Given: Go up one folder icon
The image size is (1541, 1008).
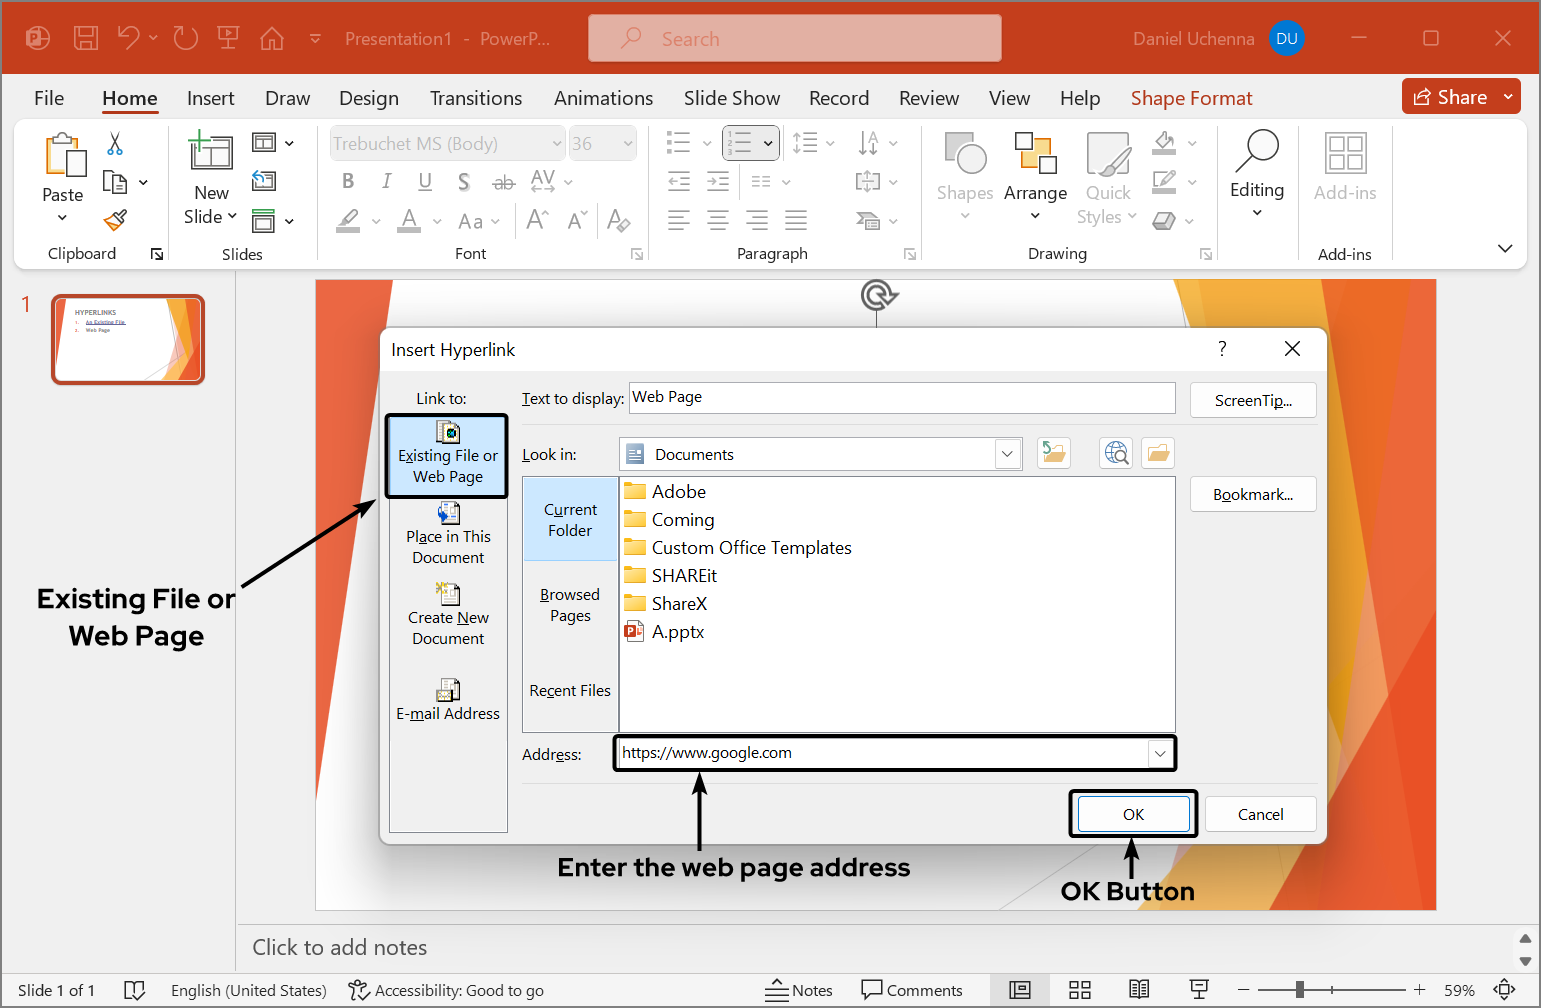Looking at the screenshot, I should coord(1054,454).
